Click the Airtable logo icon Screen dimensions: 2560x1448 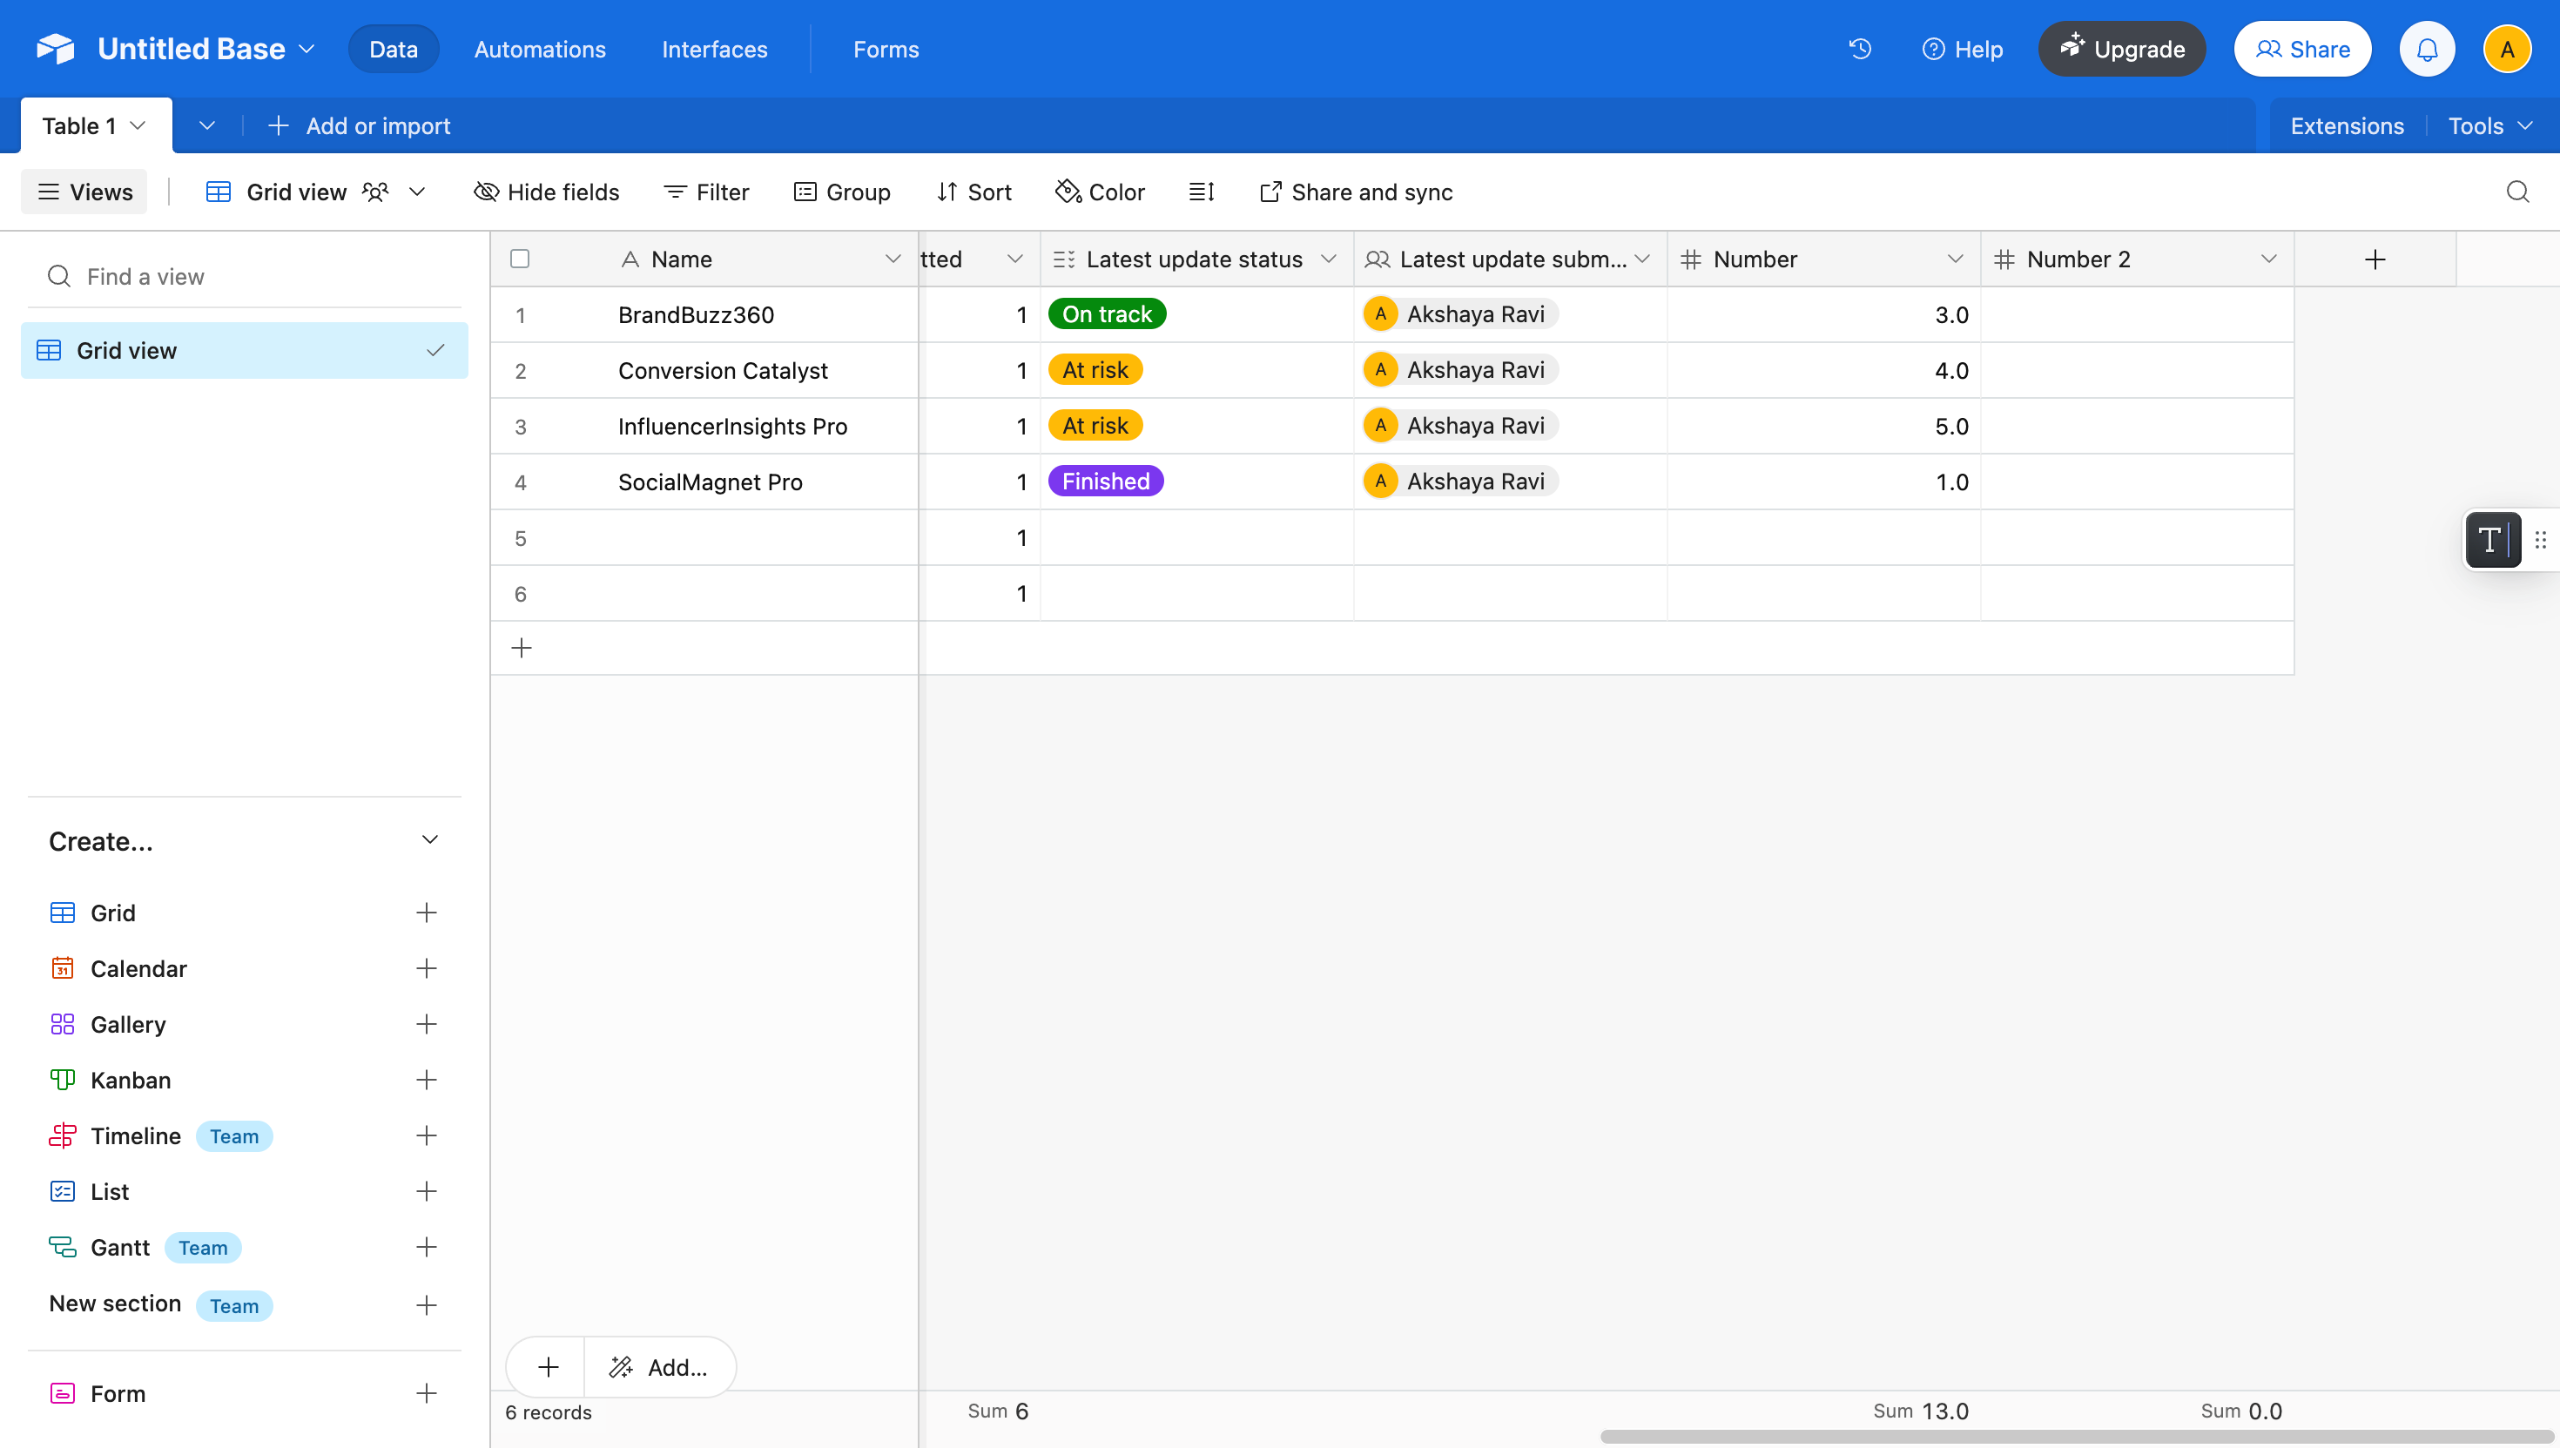tap(56, 49)
